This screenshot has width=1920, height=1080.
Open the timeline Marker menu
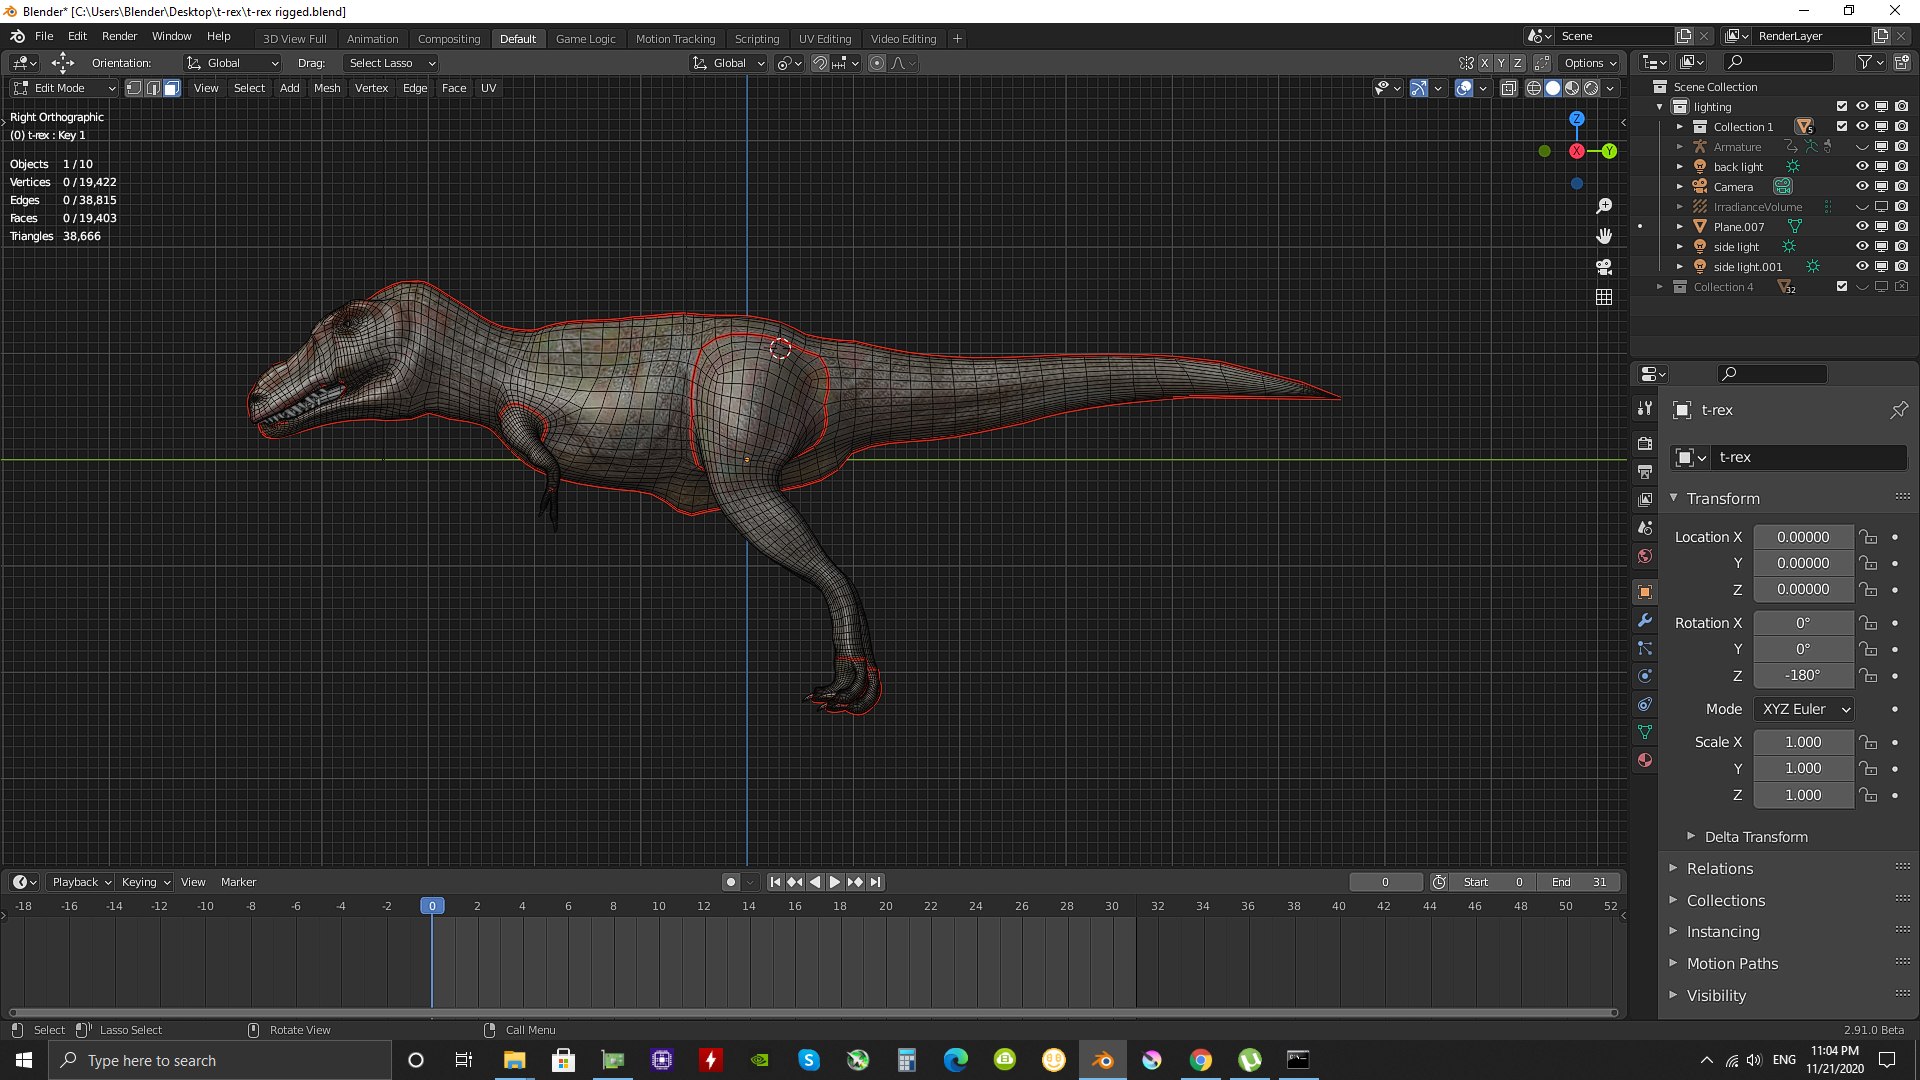pos(238,882)
